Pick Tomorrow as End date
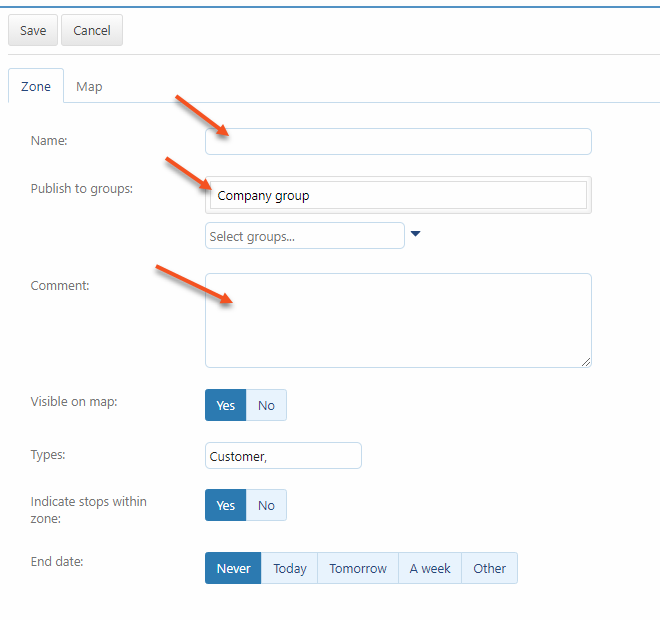Viewport: 660px width, 620px height. click(x=358, y=568)
